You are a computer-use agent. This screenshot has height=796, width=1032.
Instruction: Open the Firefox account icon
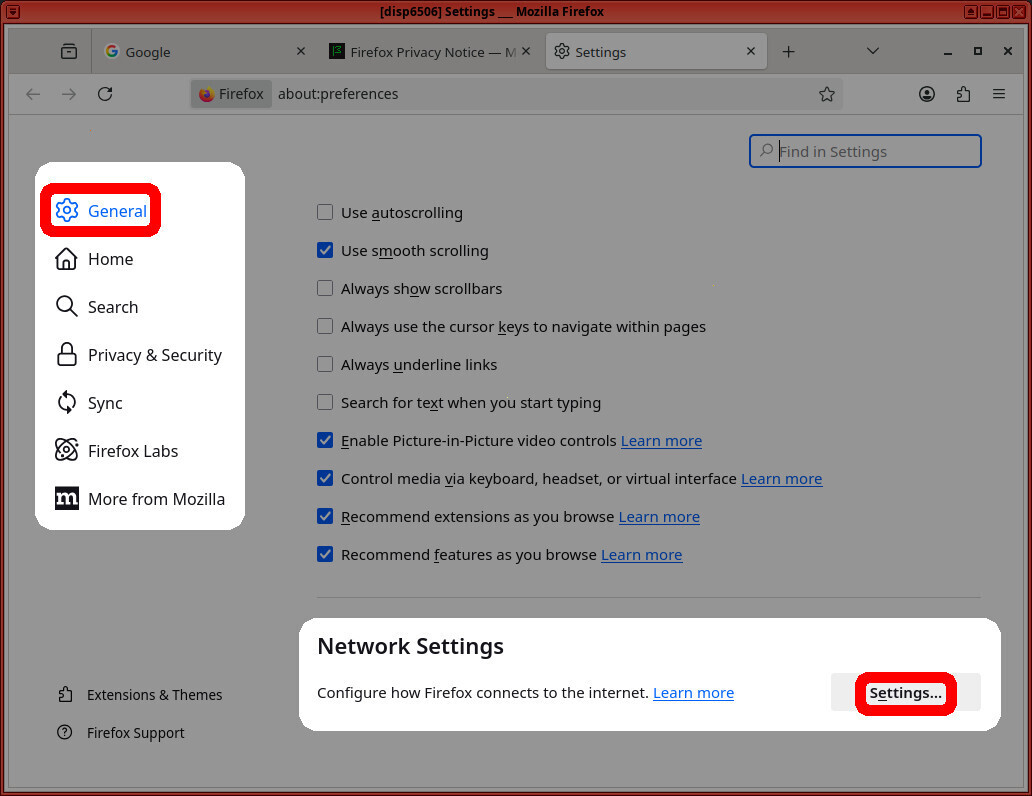coord(927,94)
